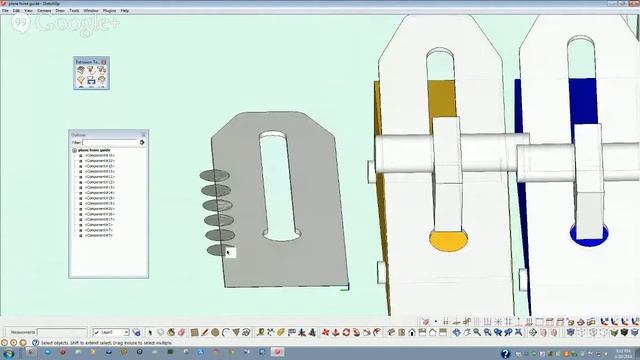The image size is (640, 360).
Task: Open the Outliner details arrow menu
Action: pos(142,142)
